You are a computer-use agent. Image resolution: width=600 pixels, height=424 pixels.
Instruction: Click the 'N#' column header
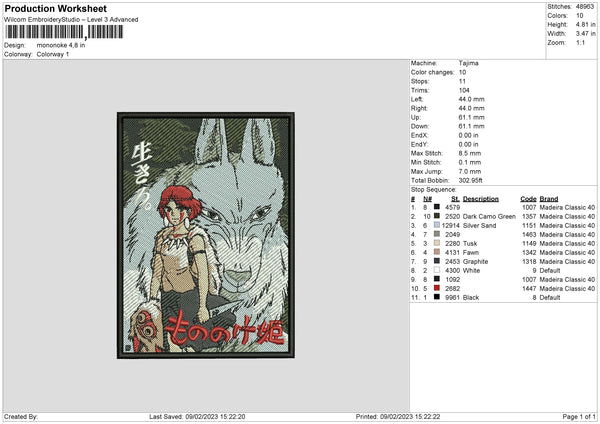click(427, 199)
